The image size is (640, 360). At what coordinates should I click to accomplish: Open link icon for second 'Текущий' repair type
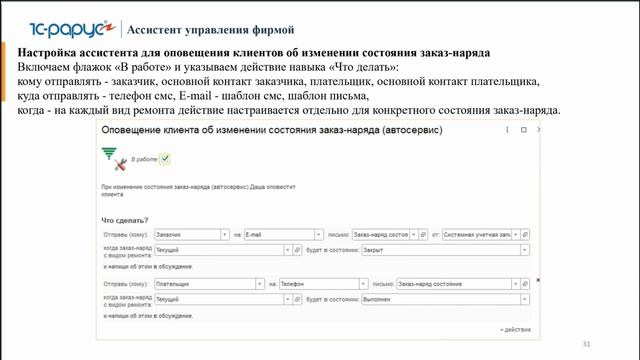pyautogui.click(x=298, y=299)
